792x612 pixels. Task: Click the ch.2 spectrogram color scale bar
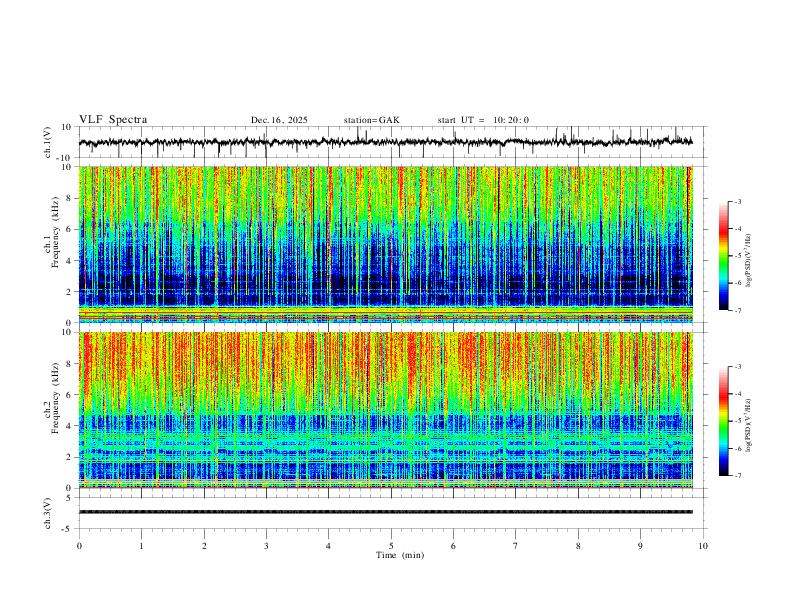(724, 421)
